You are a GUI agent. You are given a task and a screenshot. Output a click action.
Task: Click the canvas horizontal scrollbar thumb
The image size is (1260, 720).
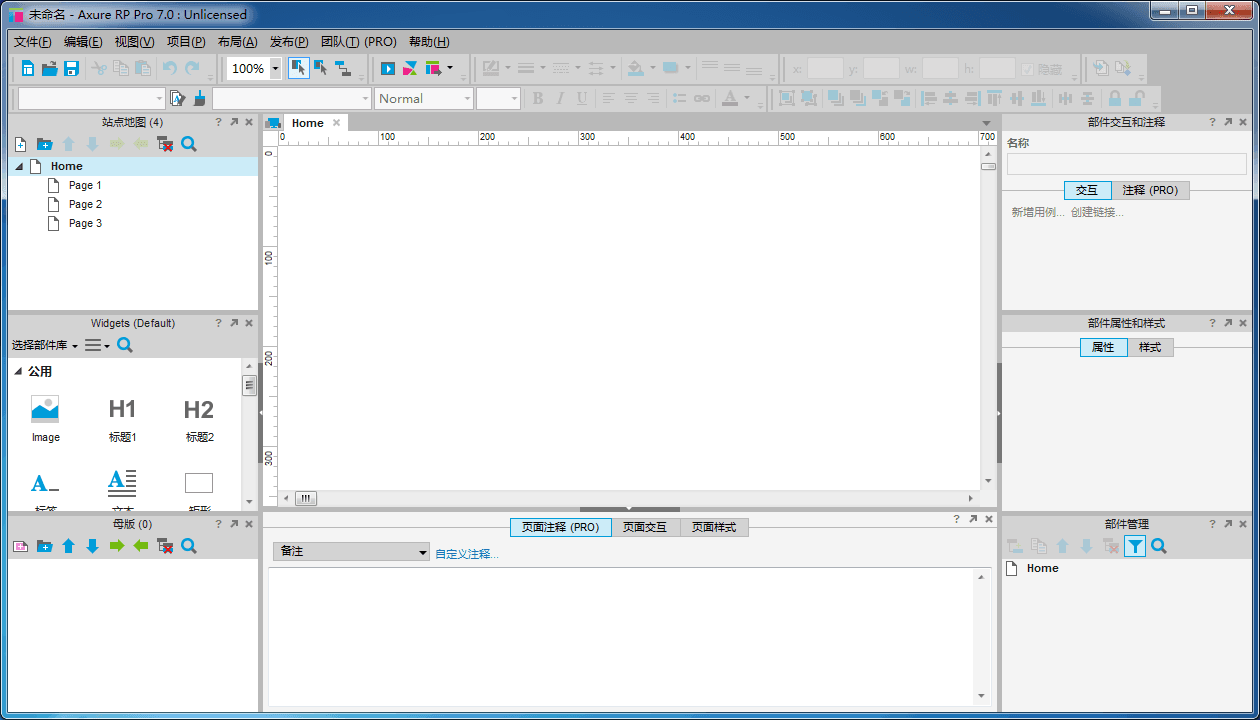pos(306,497)
